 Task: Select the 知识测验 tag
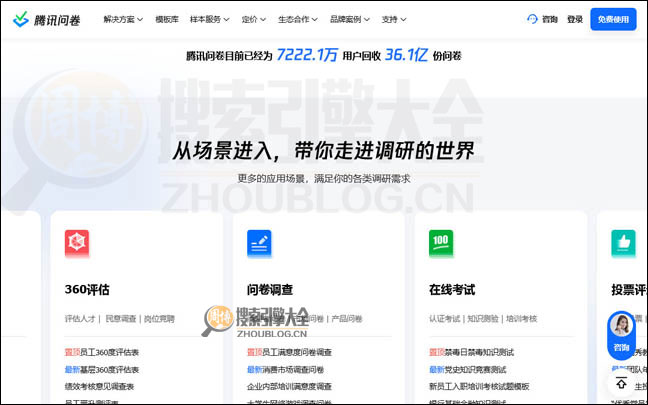(x=483, y=319)
